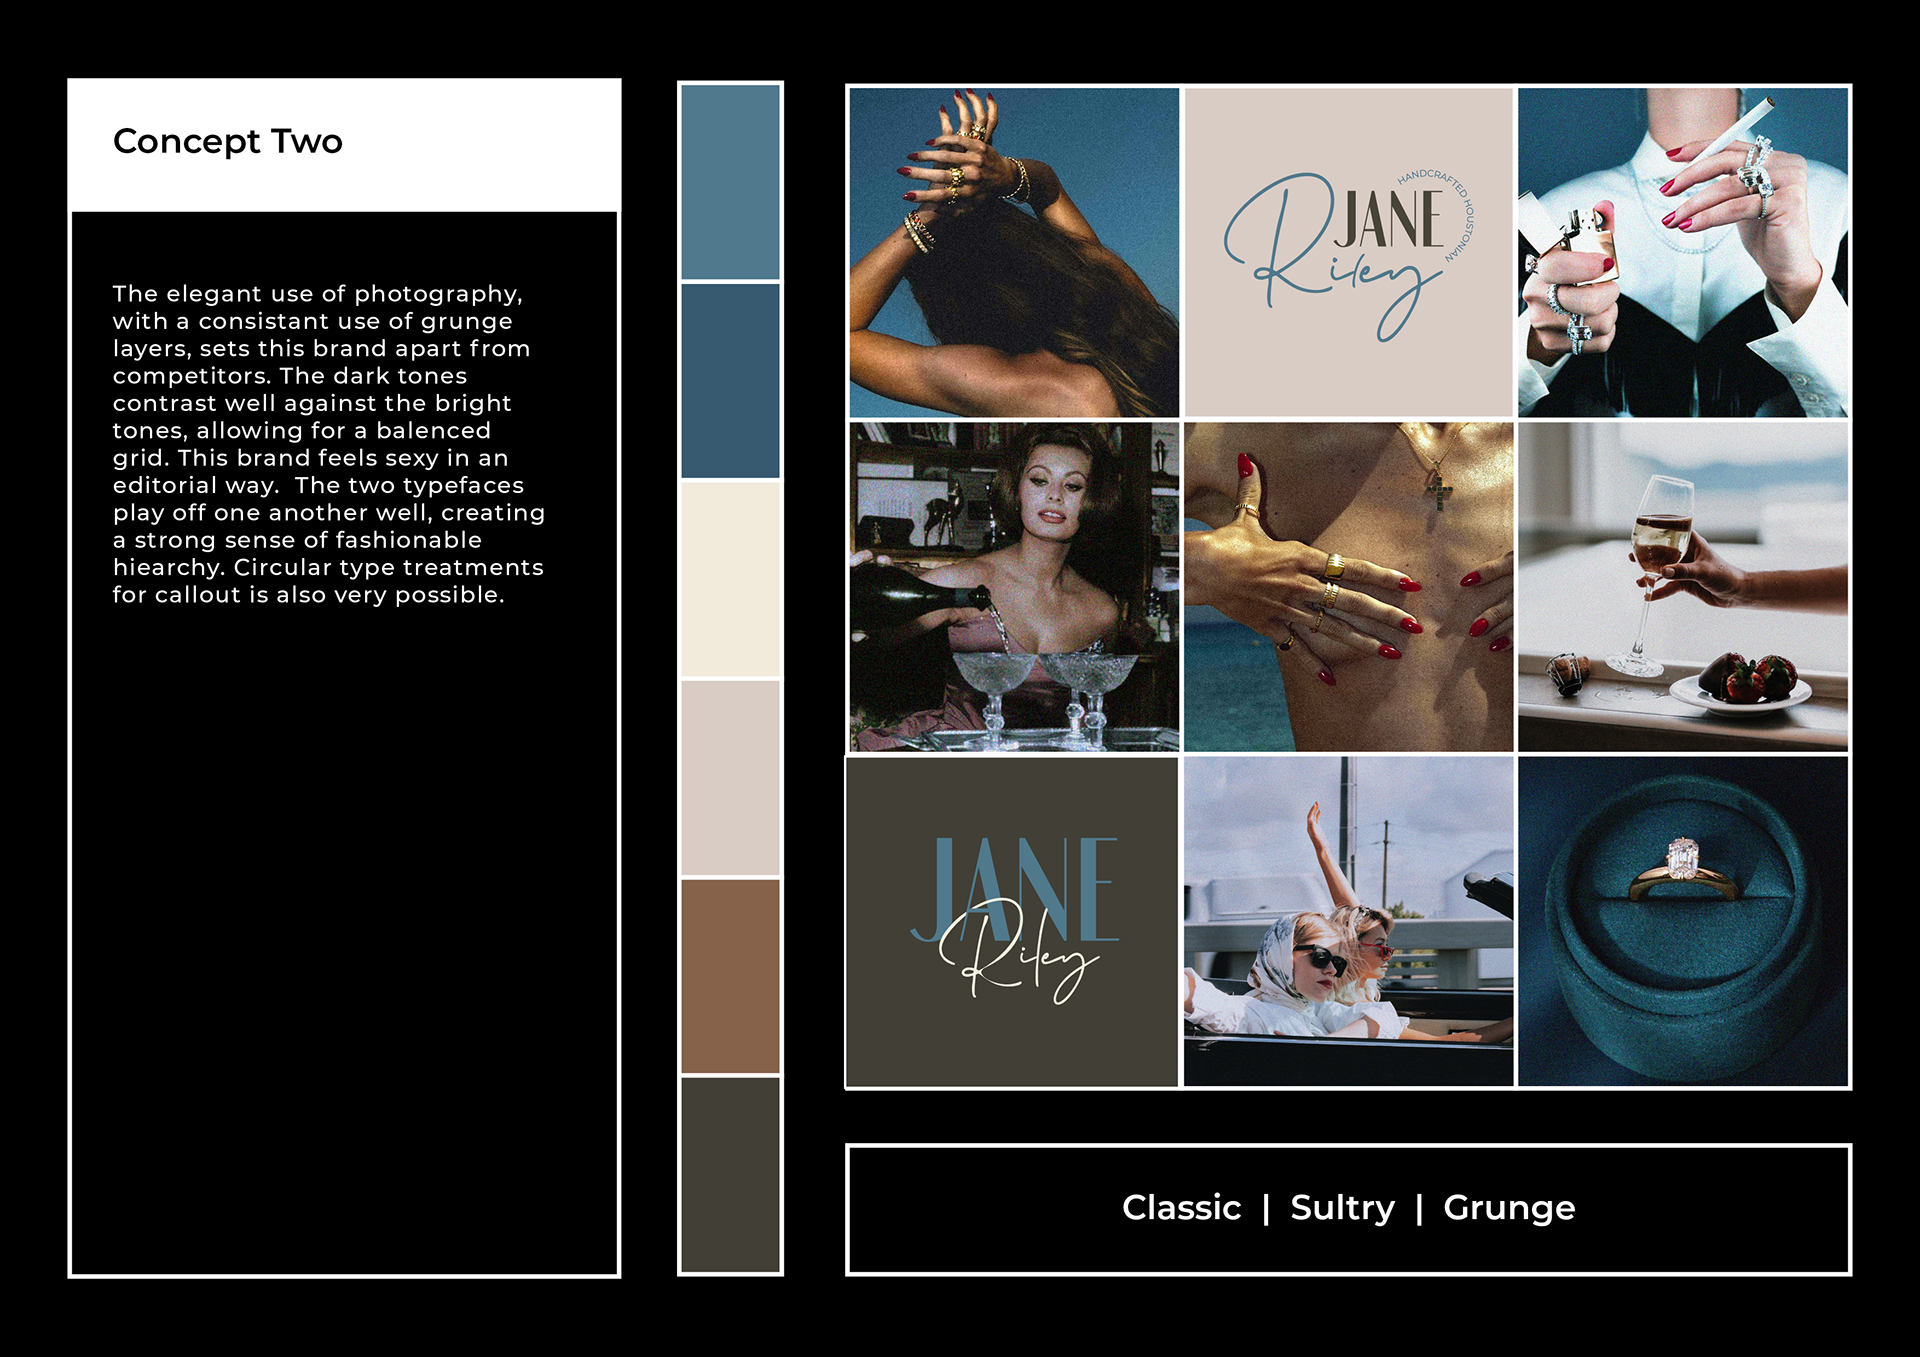Screen dimensions: 1920x1357
Task: Click the dark charcoal olive swatch
Action: (x=730, y=1173)
